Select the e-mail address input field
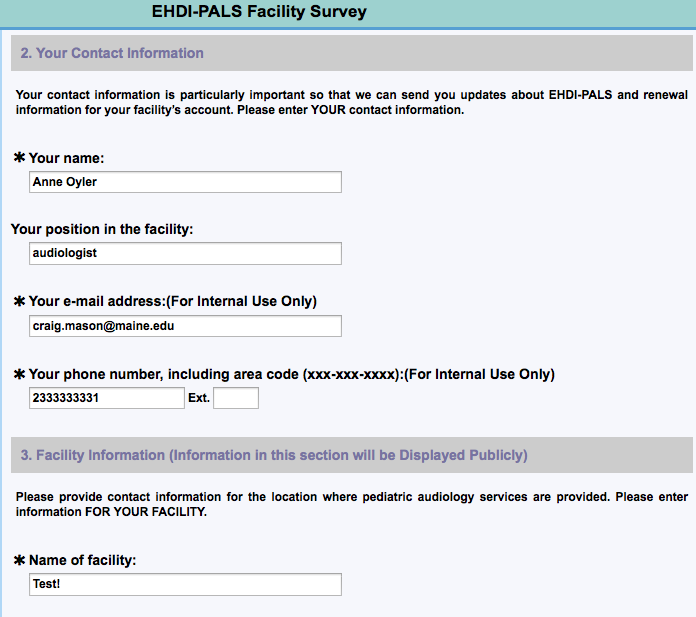 pos(186,326)
